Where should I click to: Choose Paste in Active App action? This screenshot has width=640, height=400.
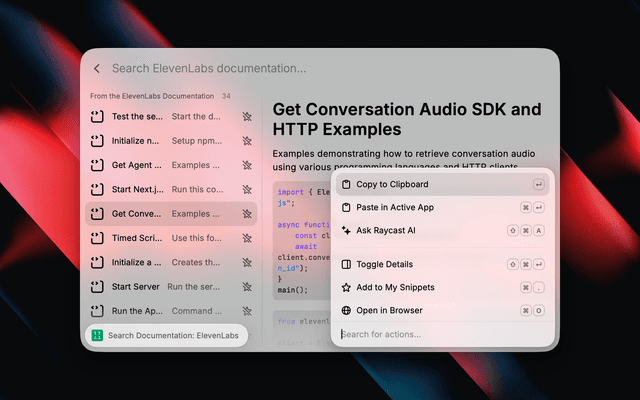[x=442, y=207]
